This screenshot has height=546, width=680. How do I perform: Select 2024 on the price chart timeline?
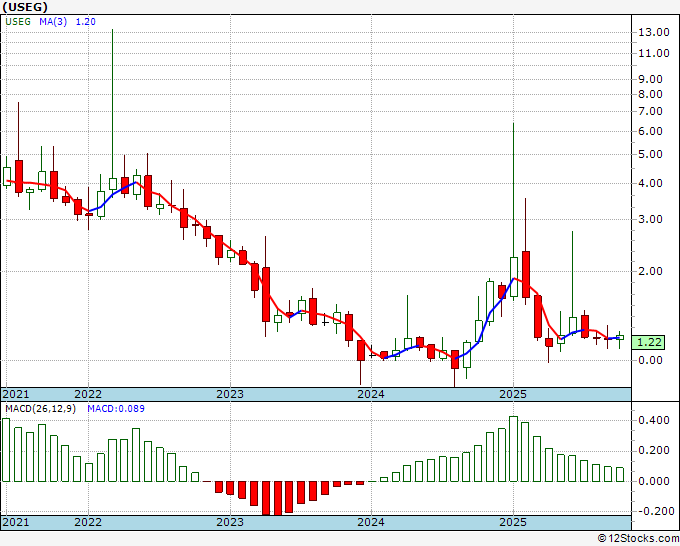point(371,394)
